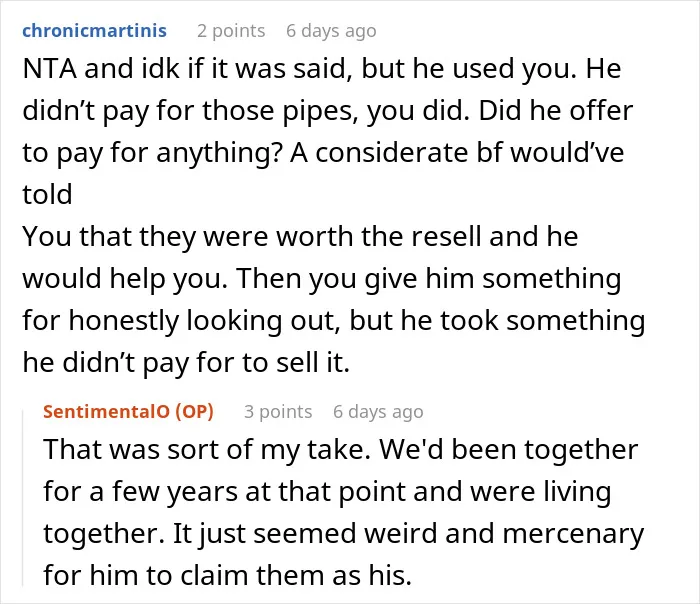Image resolution: width=700 pixels, height=604 pixels.
Task: Open the top comment's "6 days ago" permalink
Action: point(331,31)
